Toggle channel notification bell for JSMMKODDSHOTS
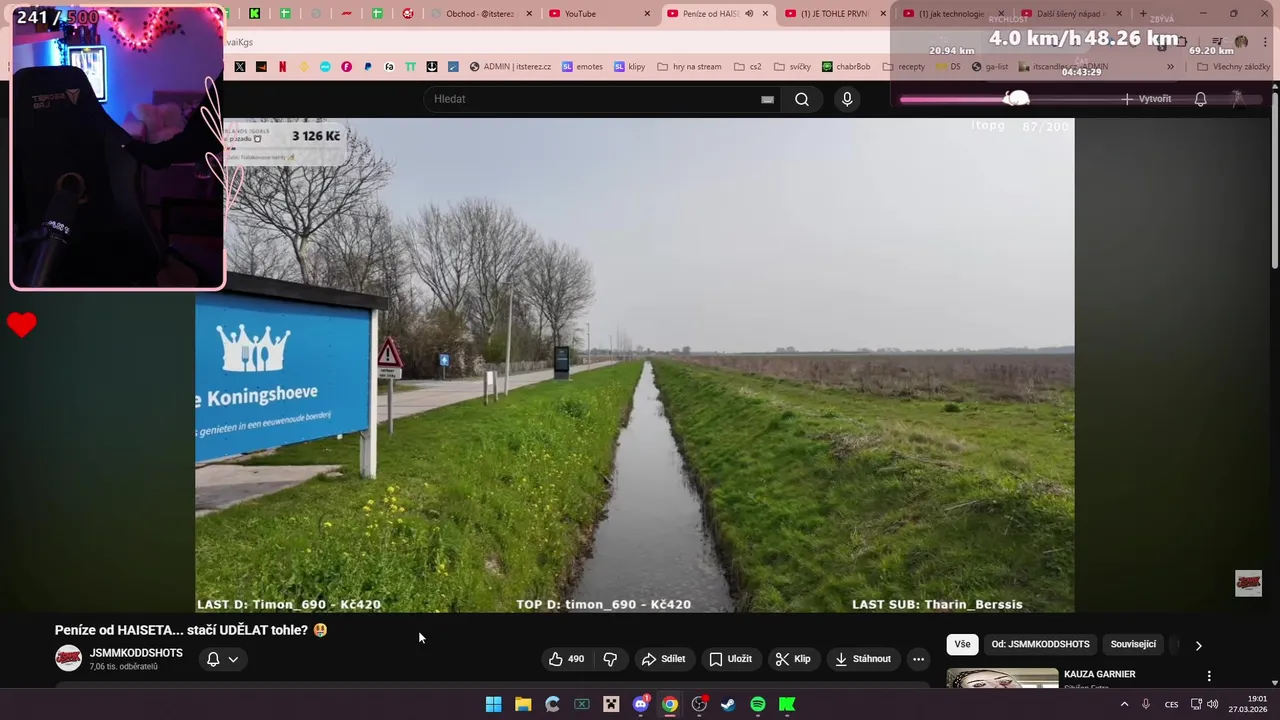1280x720 pixels. pos(213,659)
